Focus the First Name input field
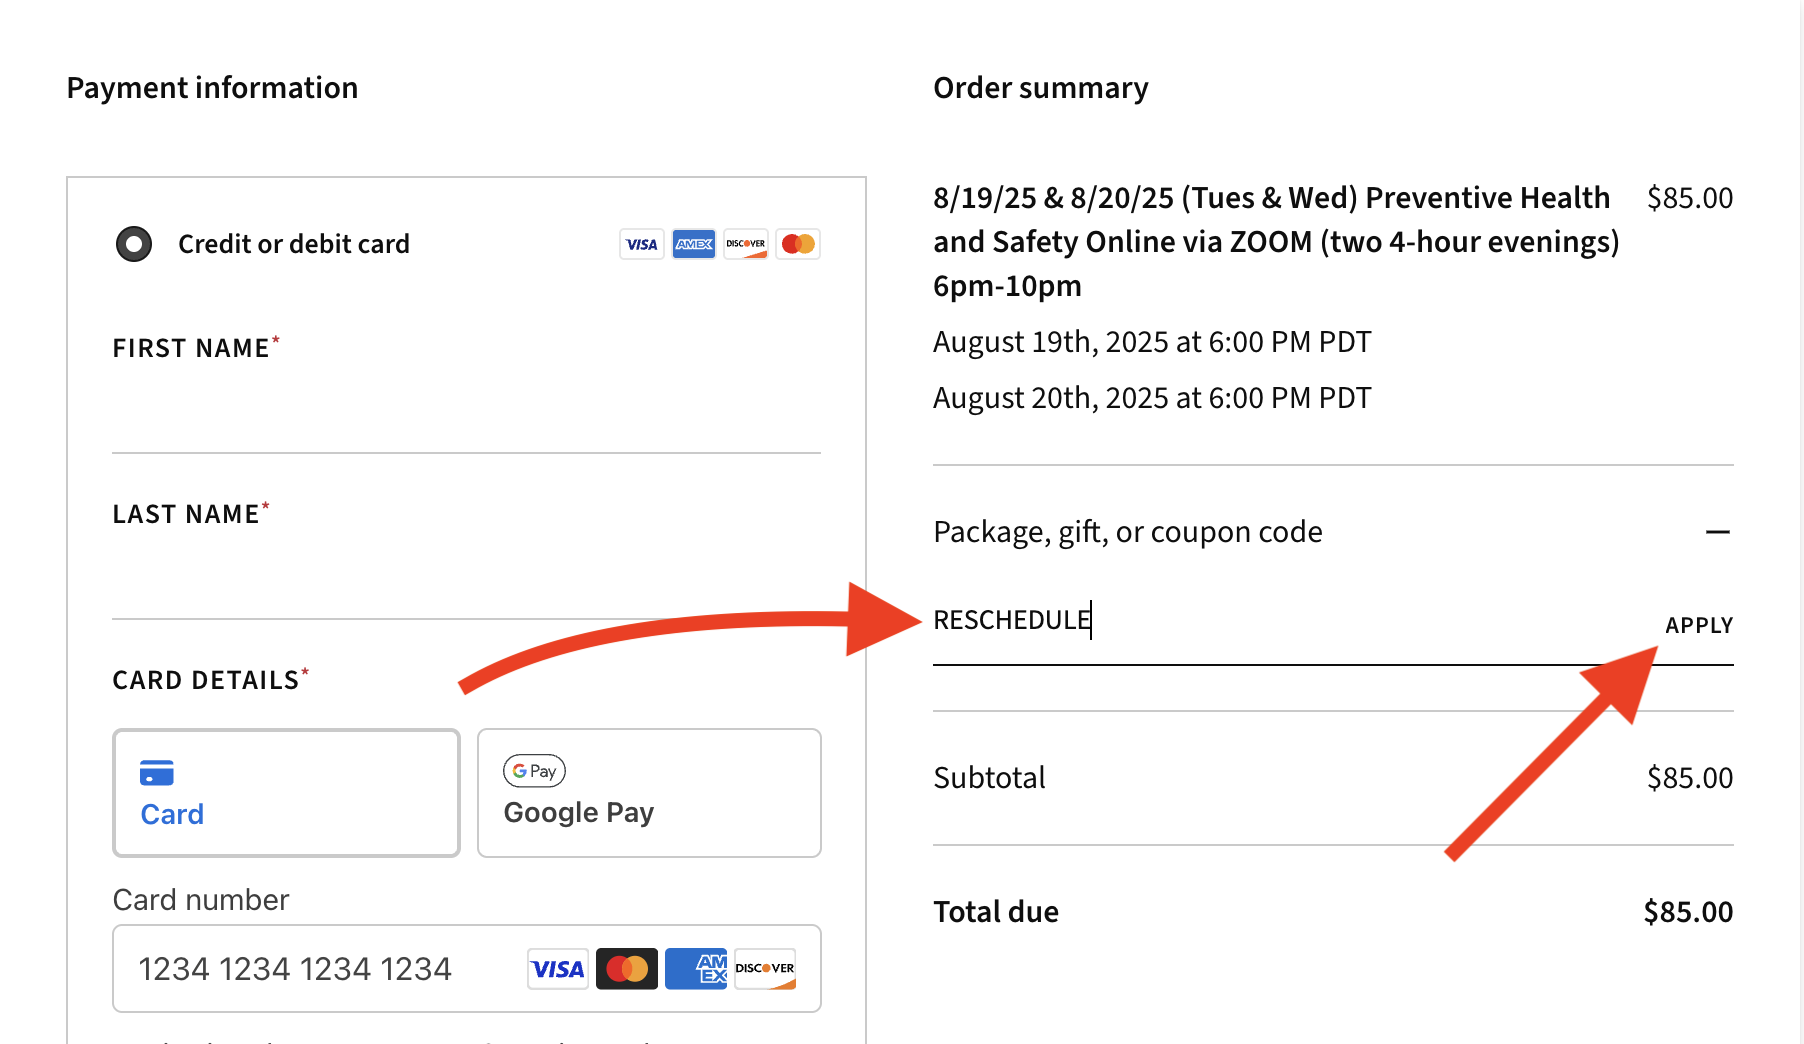The image size is (1804, 1044). coord(466,415)
